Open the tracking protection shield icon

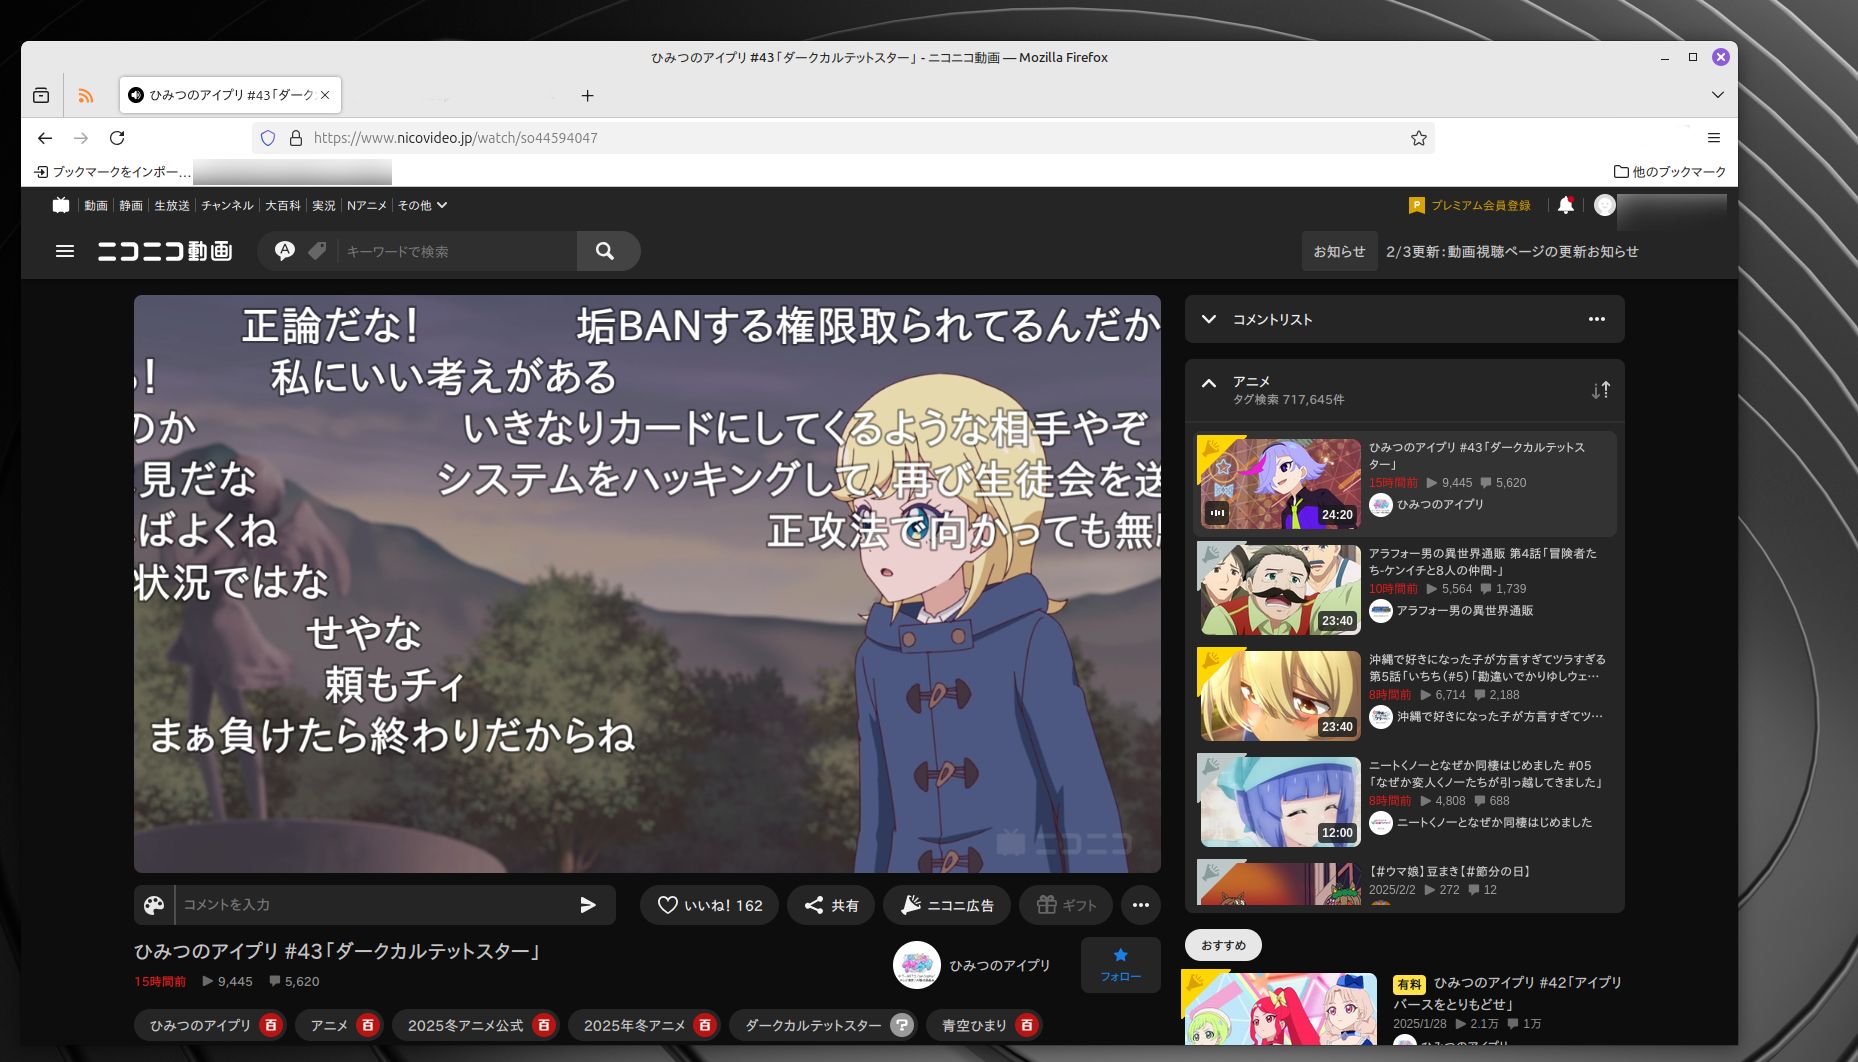click(x=268, y=138)
